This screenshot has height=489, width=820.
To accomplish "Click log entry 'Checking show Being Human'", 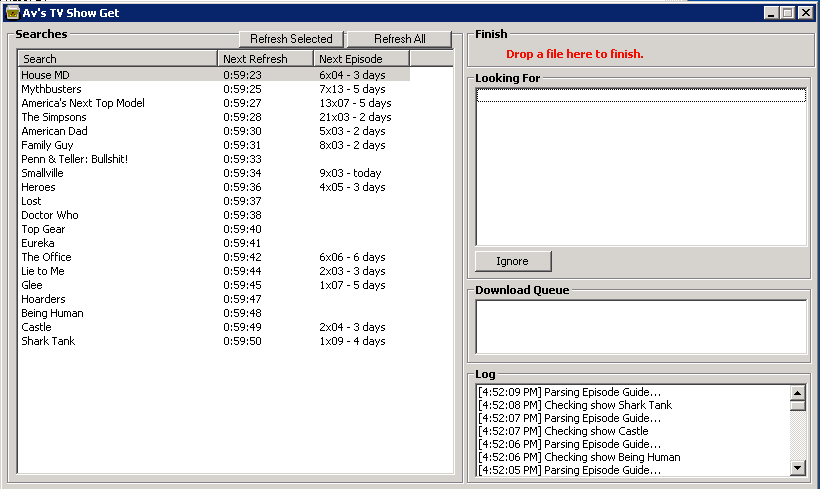I will [x=579, y=457].
